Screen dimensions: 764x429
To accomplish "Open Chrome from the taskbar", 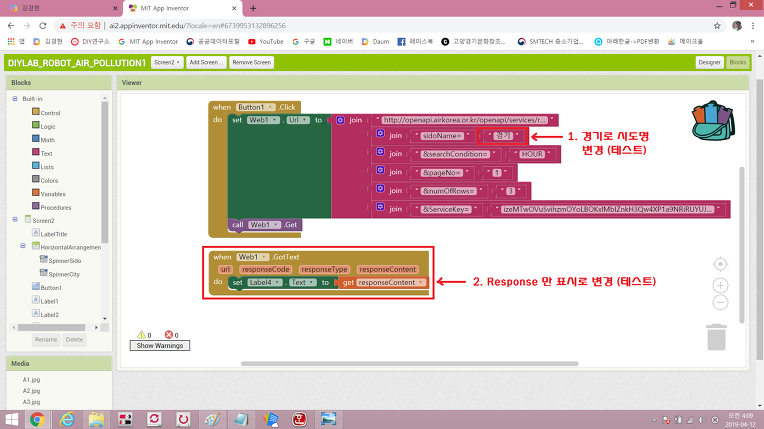I will [x=37, y=419].
